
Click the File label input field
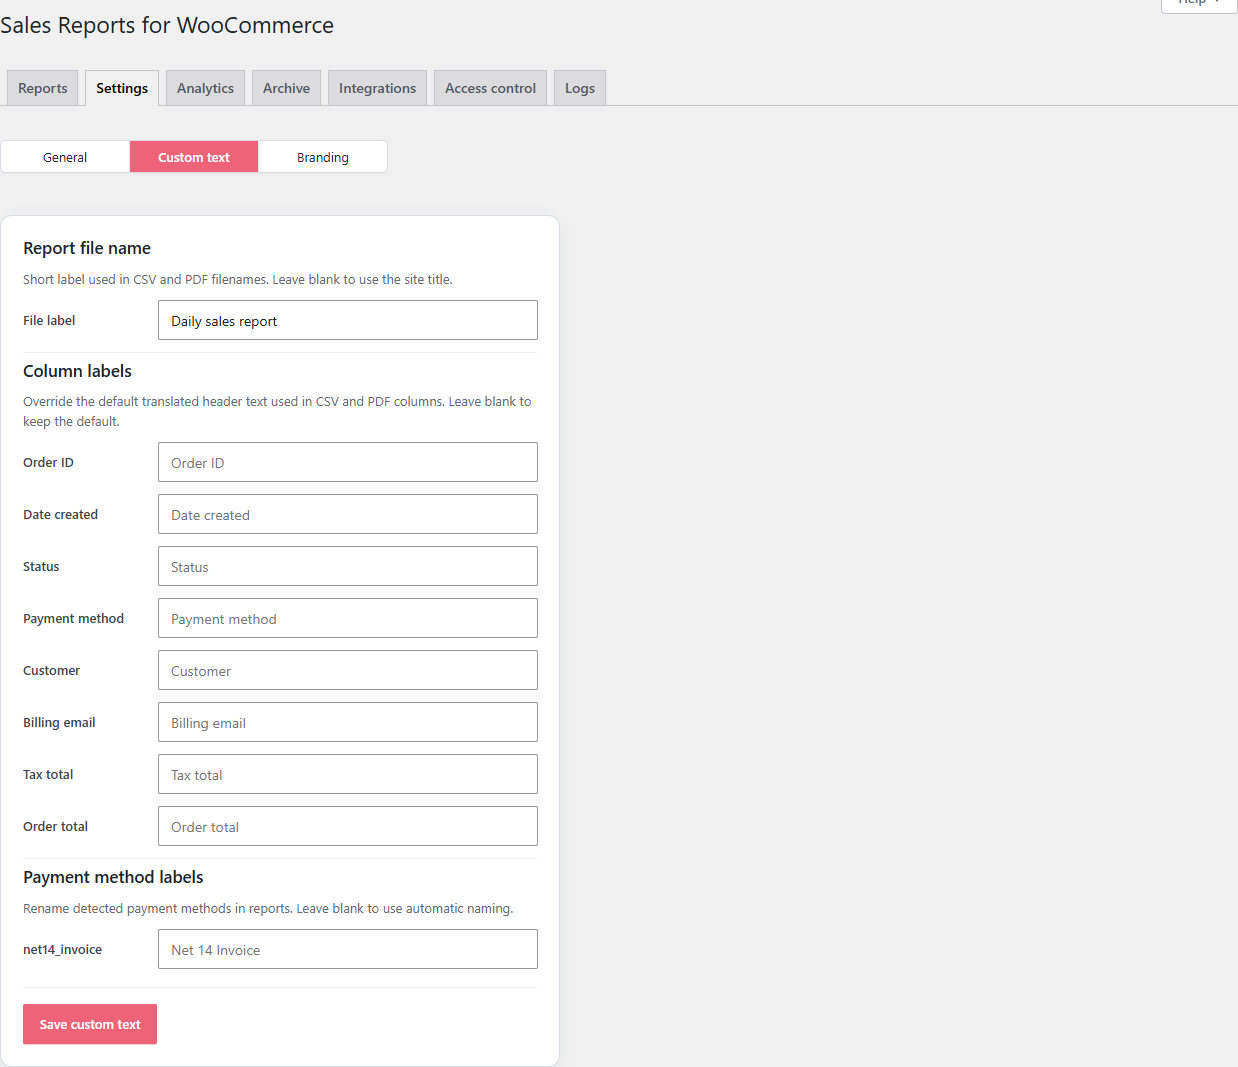(x=348, y=320)
